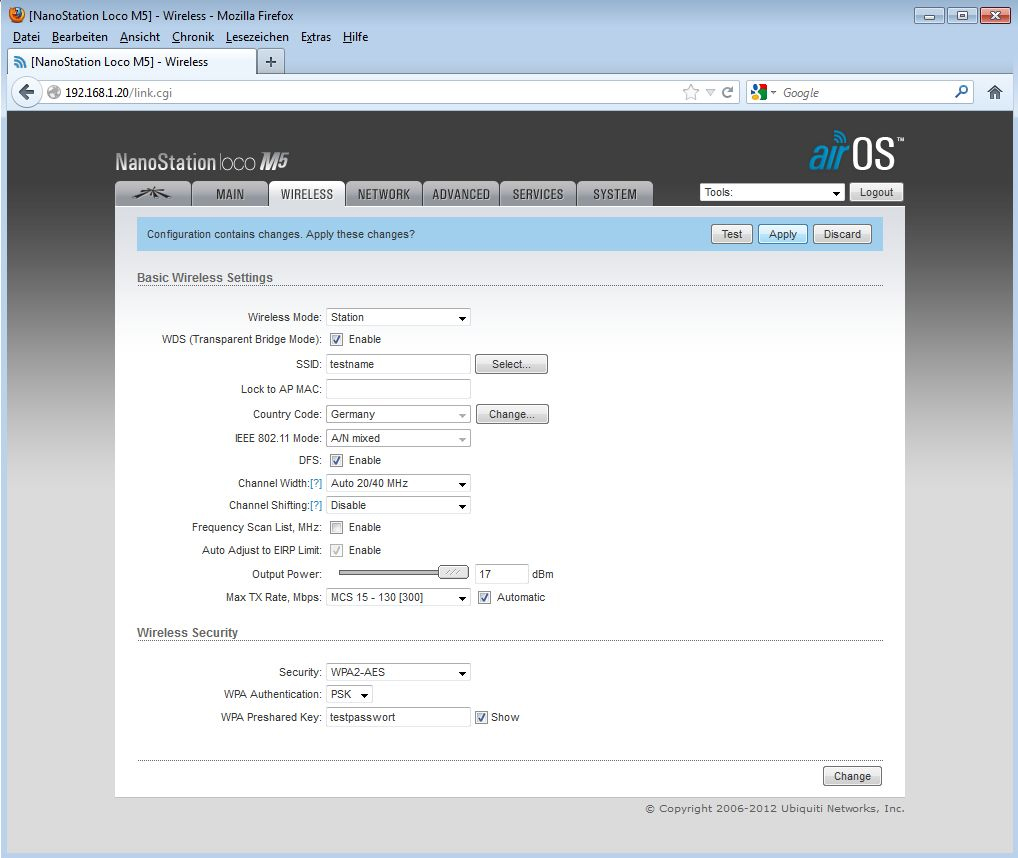
Task: Switch to the SYSTEM tab
Action: tap(615, 193)
